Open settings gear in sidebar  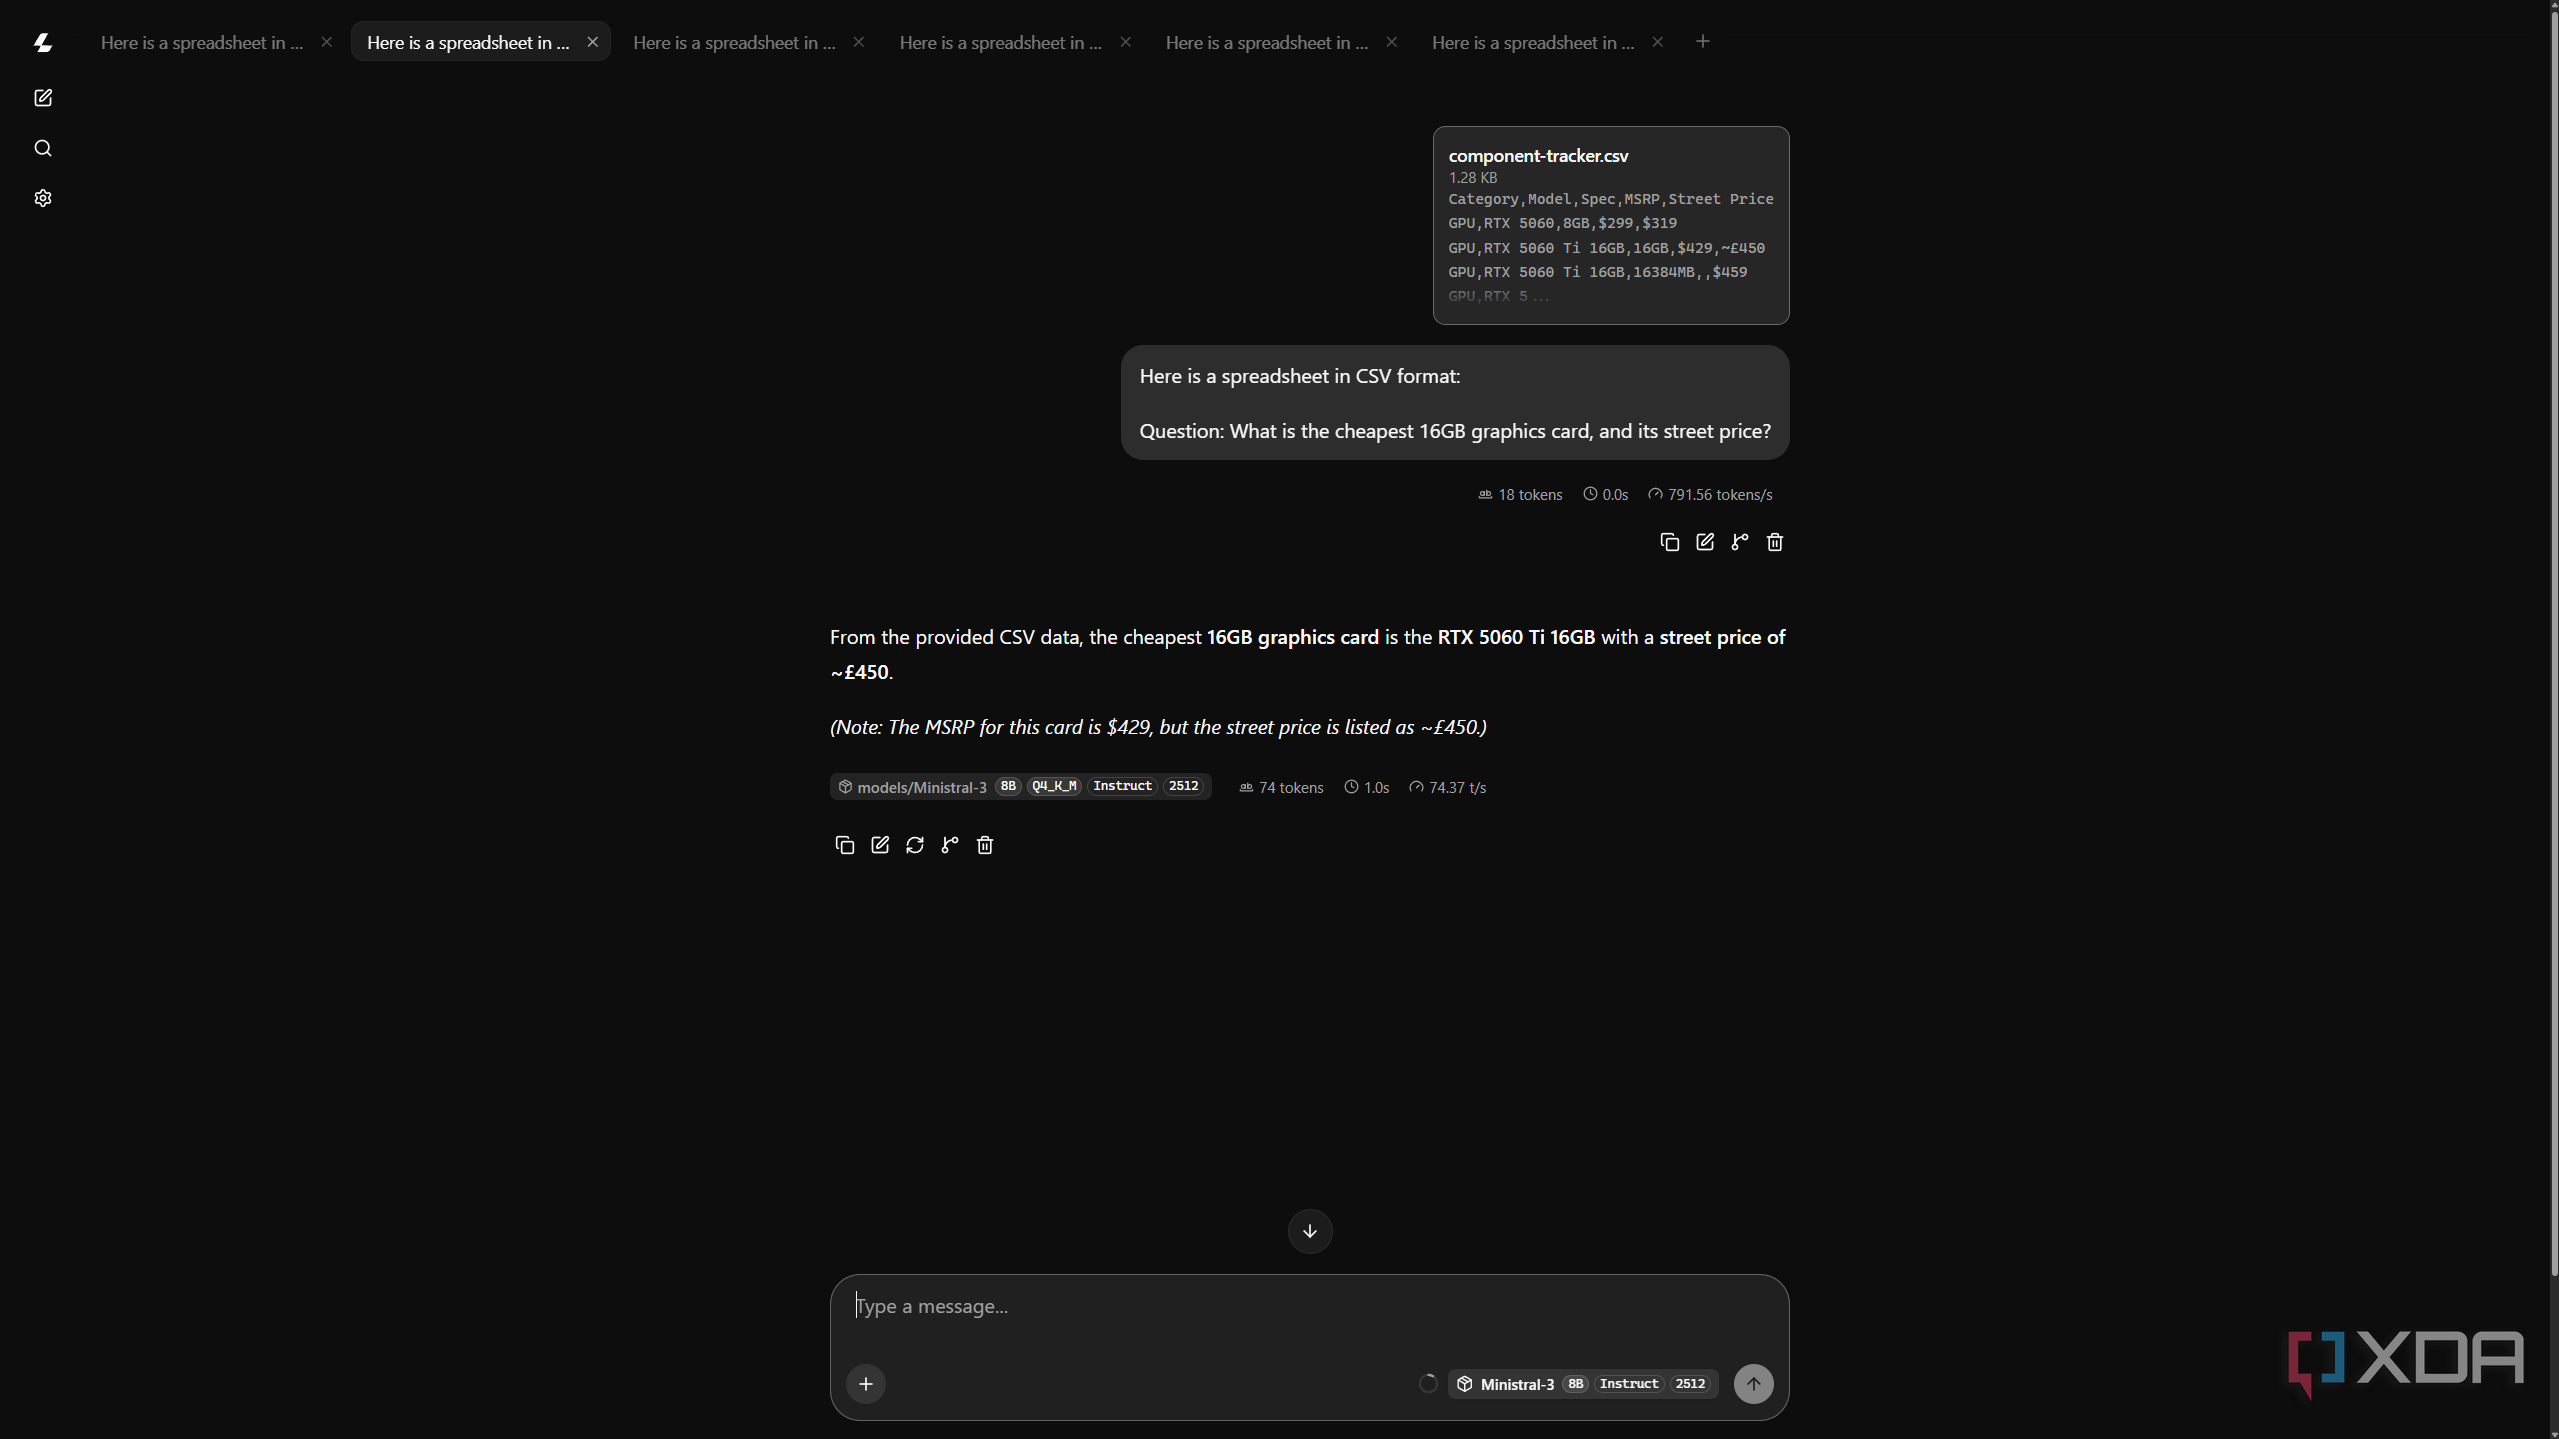point(43,198)
